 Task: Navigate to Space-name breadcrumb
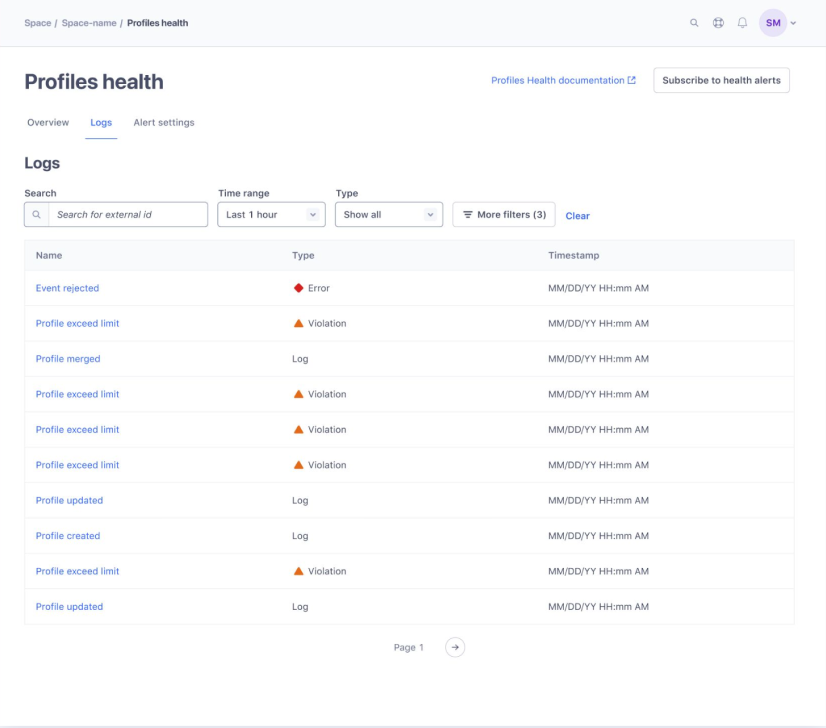89,23
